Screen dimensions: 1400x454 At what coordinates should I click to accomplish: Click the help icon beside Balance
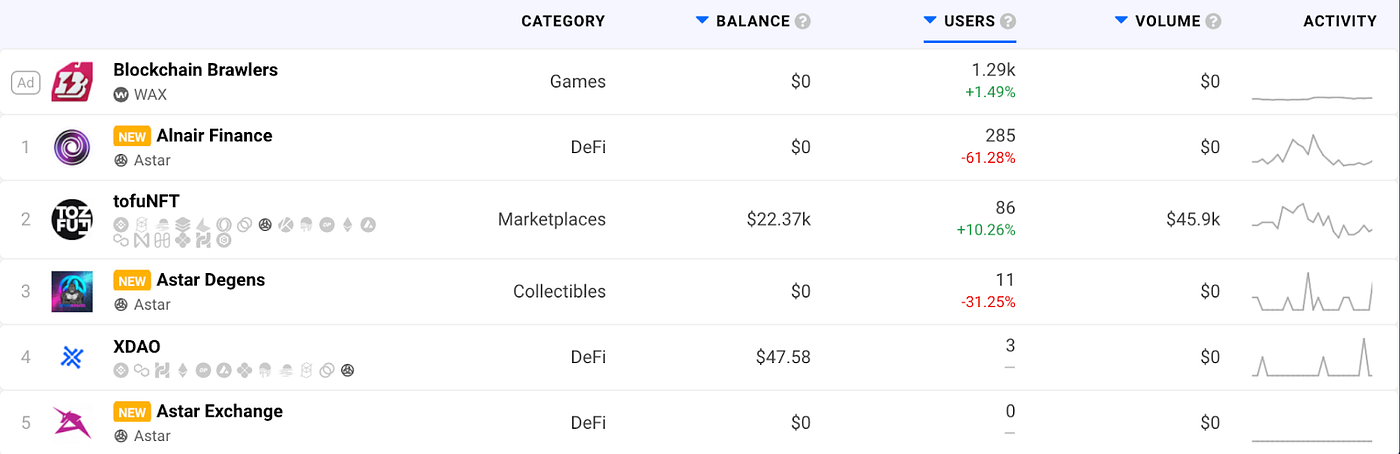click(803, 21)
